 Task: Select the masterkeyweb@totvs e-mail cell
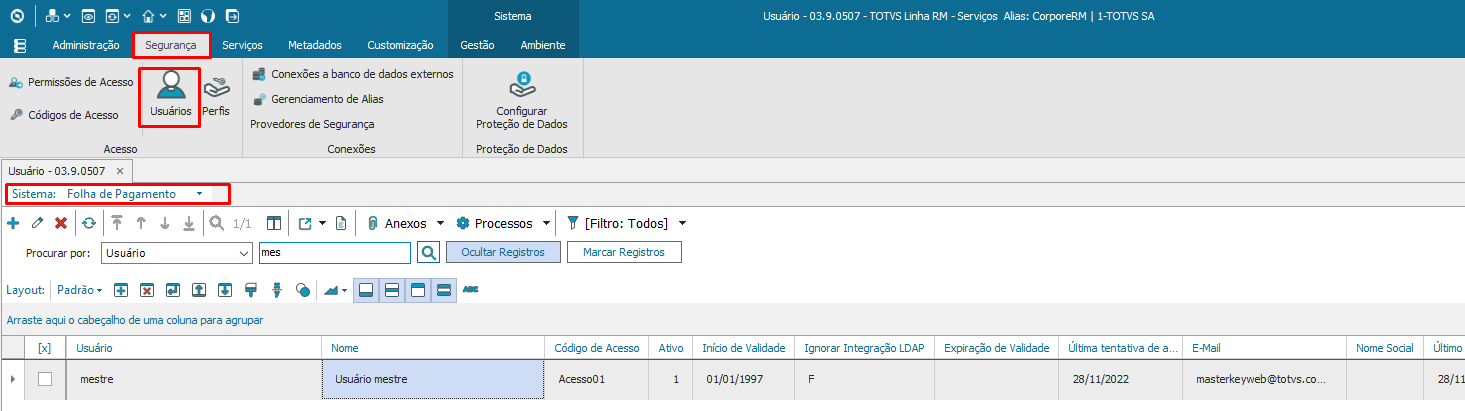pos(1265,379)
